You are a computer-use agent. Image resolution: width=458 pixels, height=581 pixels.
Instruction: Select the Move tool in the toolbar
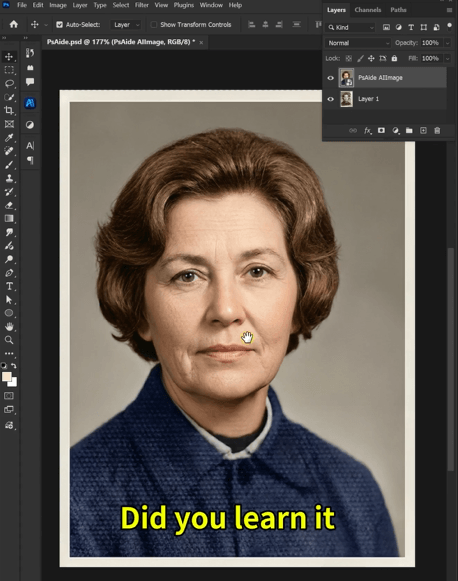[x=9, y=57]
